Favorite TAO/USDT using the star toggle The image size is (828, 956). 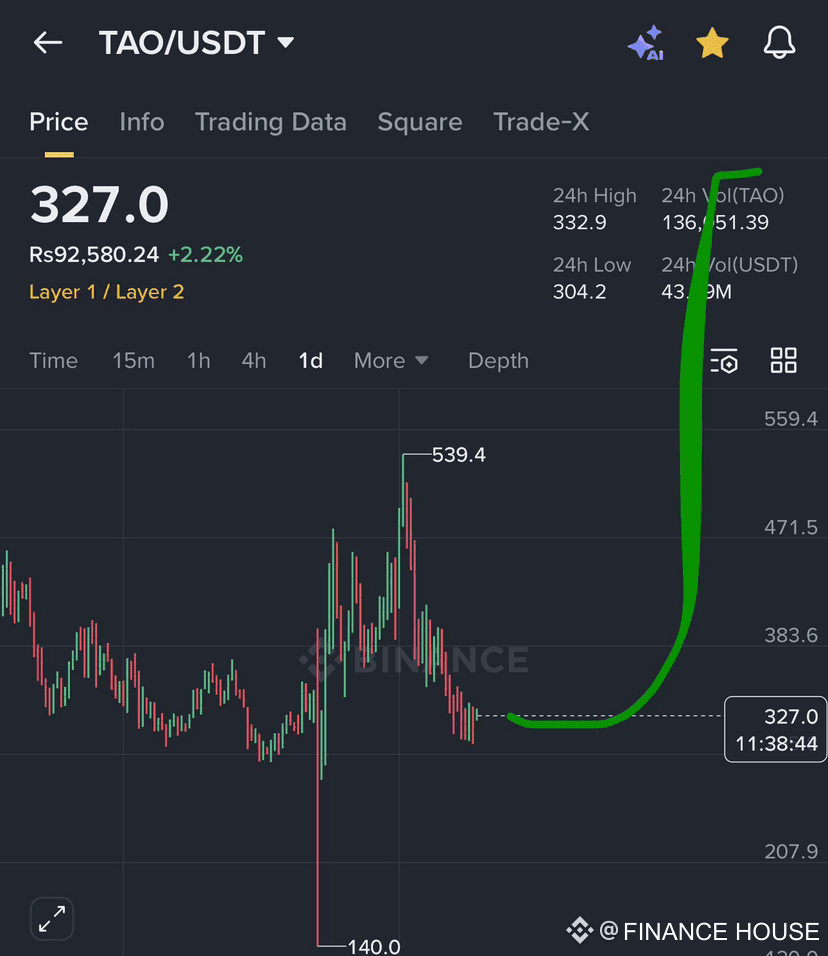click(x=712, y=43)
